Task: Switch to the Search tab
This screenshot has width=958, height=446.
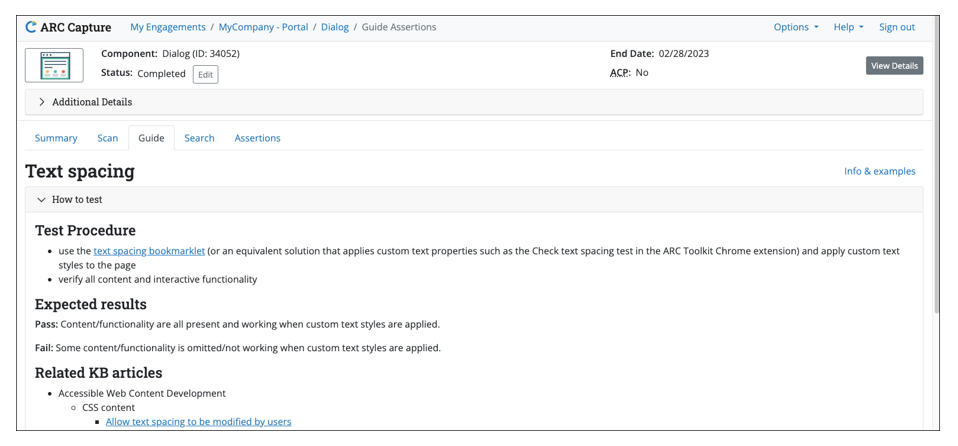Action: (x=199, y=138)
